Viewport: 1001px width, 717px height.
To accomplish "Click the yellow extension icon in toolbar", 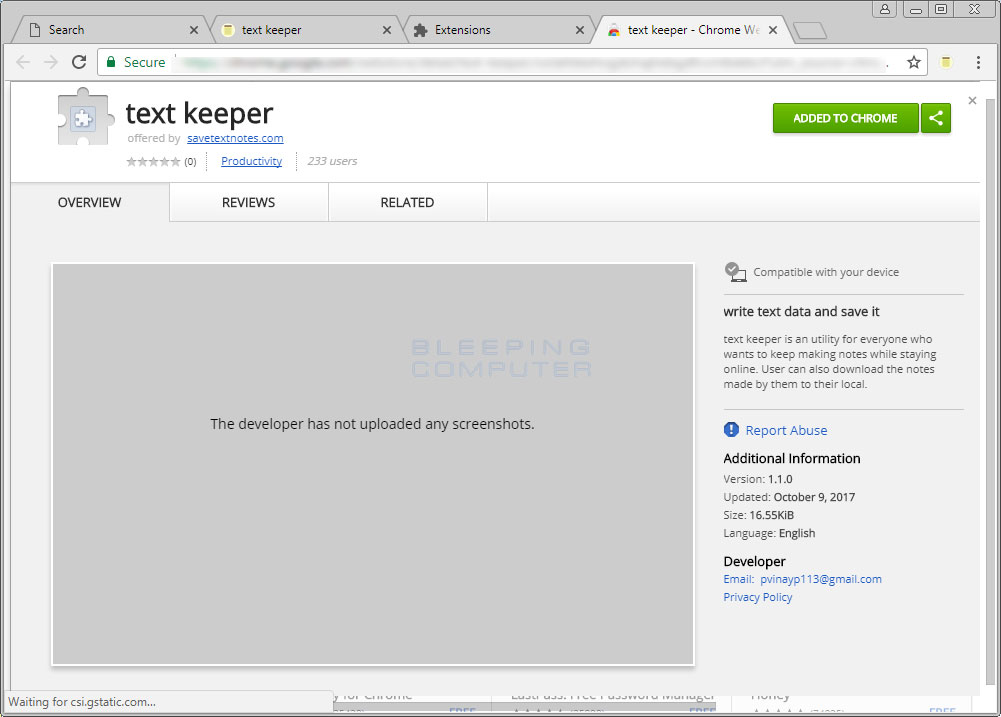I will click(x=945, y=62).
